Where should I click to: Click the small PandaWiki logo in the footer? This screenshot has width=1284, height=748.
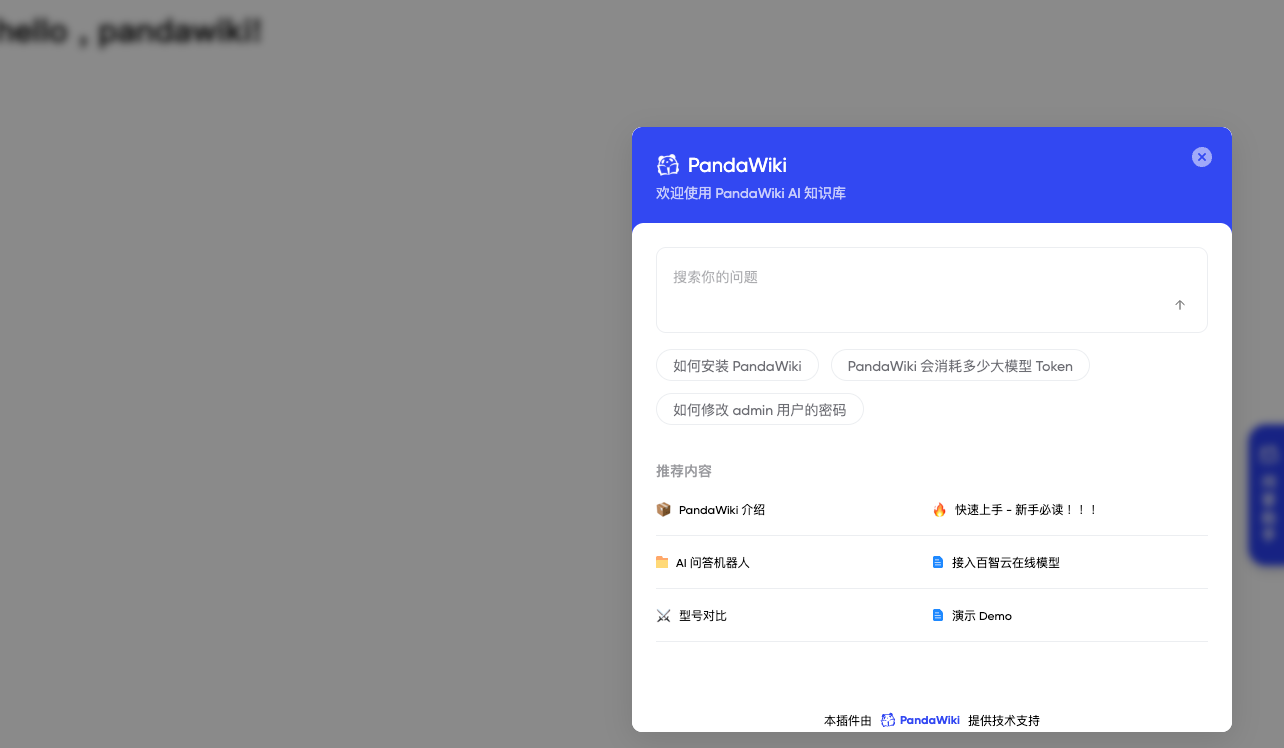886,720
